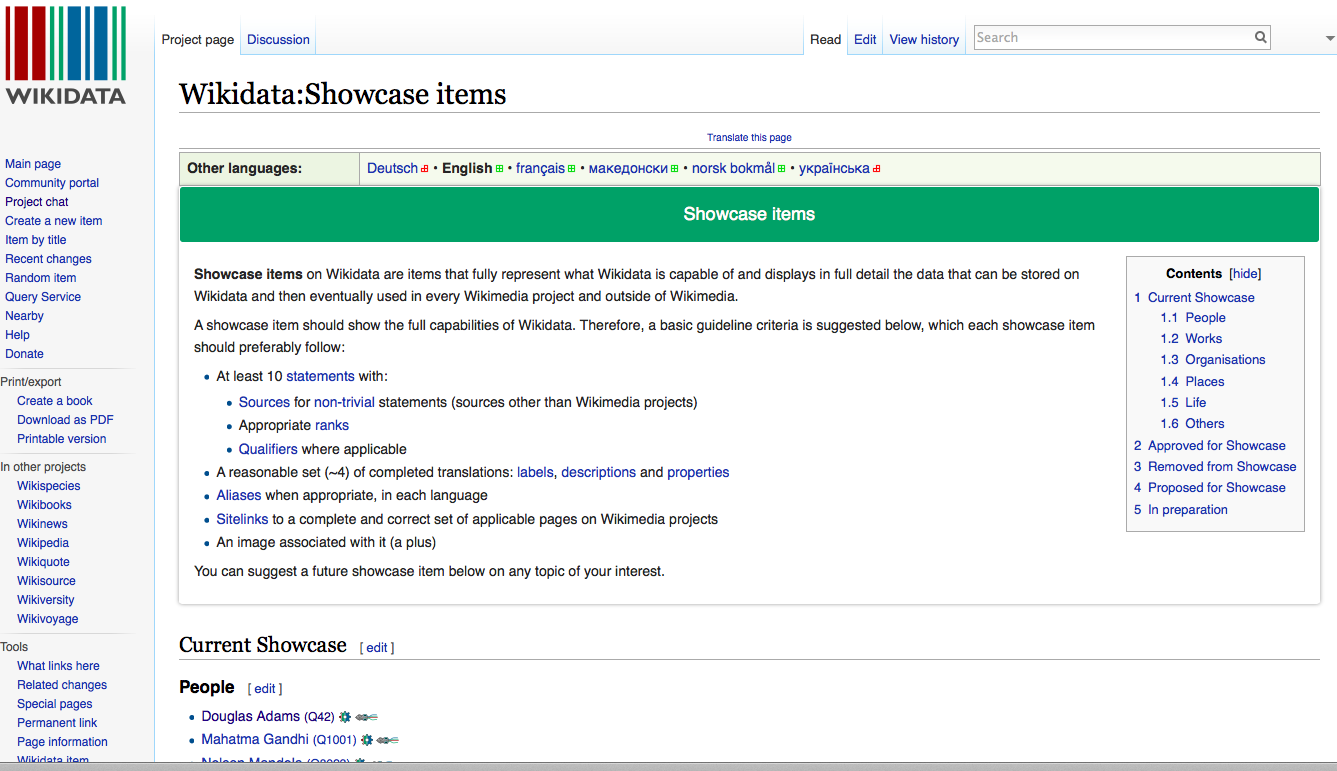Open Wikivoyage project link
Viewport: 1337px width, 771px height.
47,619
